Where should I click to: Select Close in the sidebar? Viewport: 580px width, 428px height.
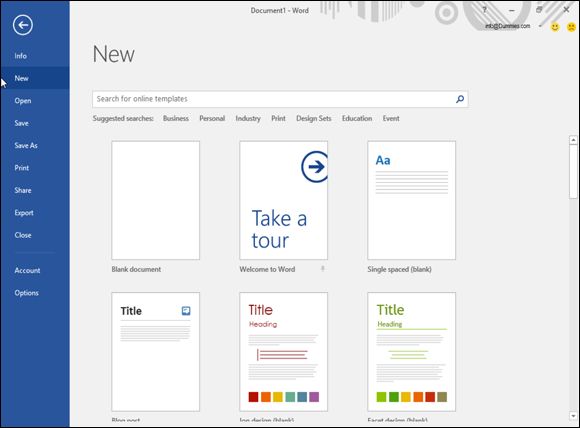35,235
